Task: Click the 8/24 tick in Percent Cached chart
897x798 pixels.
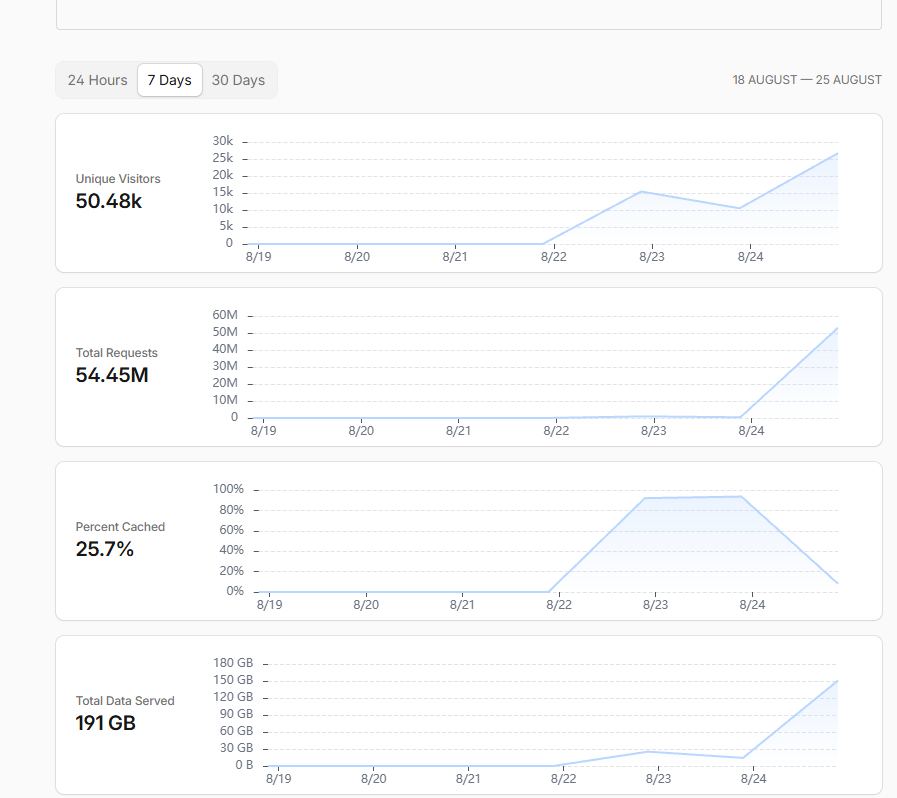Action: click(752, 605)
